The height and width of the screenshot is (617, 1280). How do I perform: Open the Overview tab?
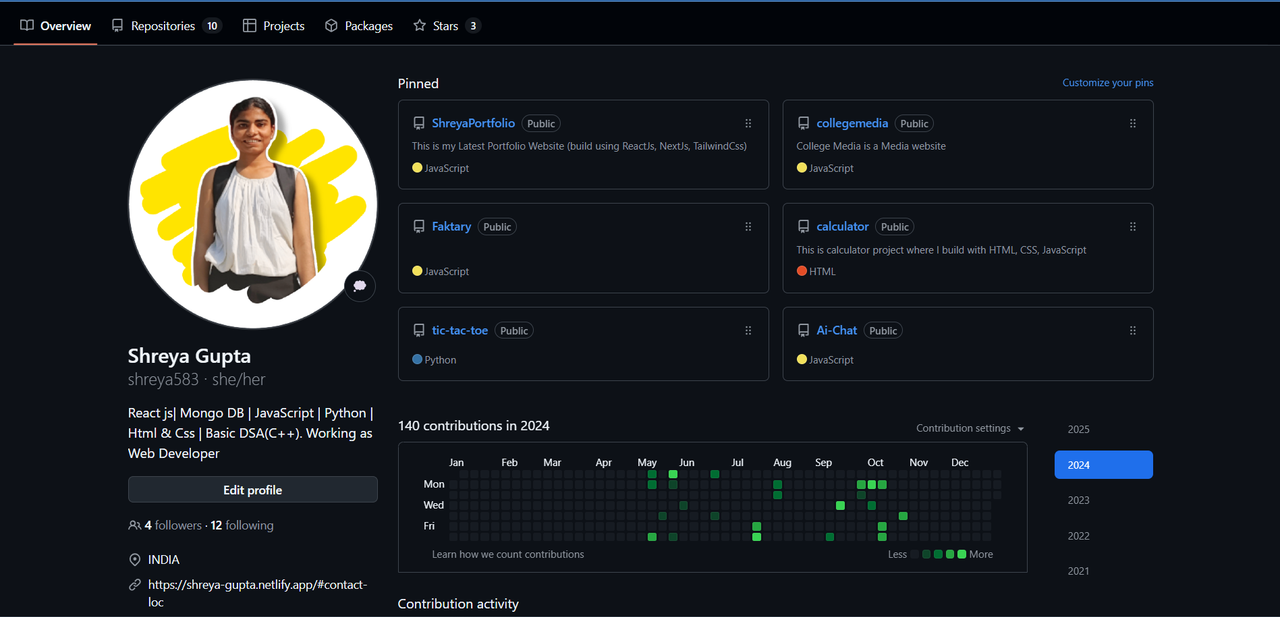point(56,26)
